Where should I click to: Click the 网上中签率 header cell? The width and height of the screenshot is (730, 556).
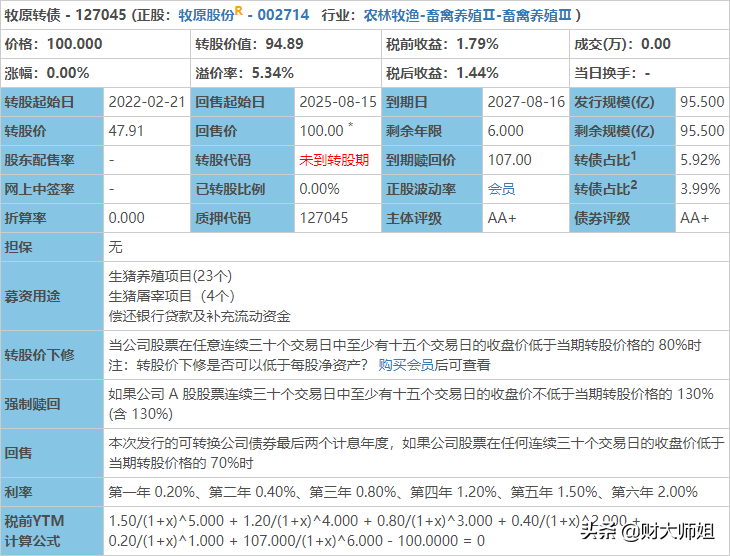click(52, 189)
